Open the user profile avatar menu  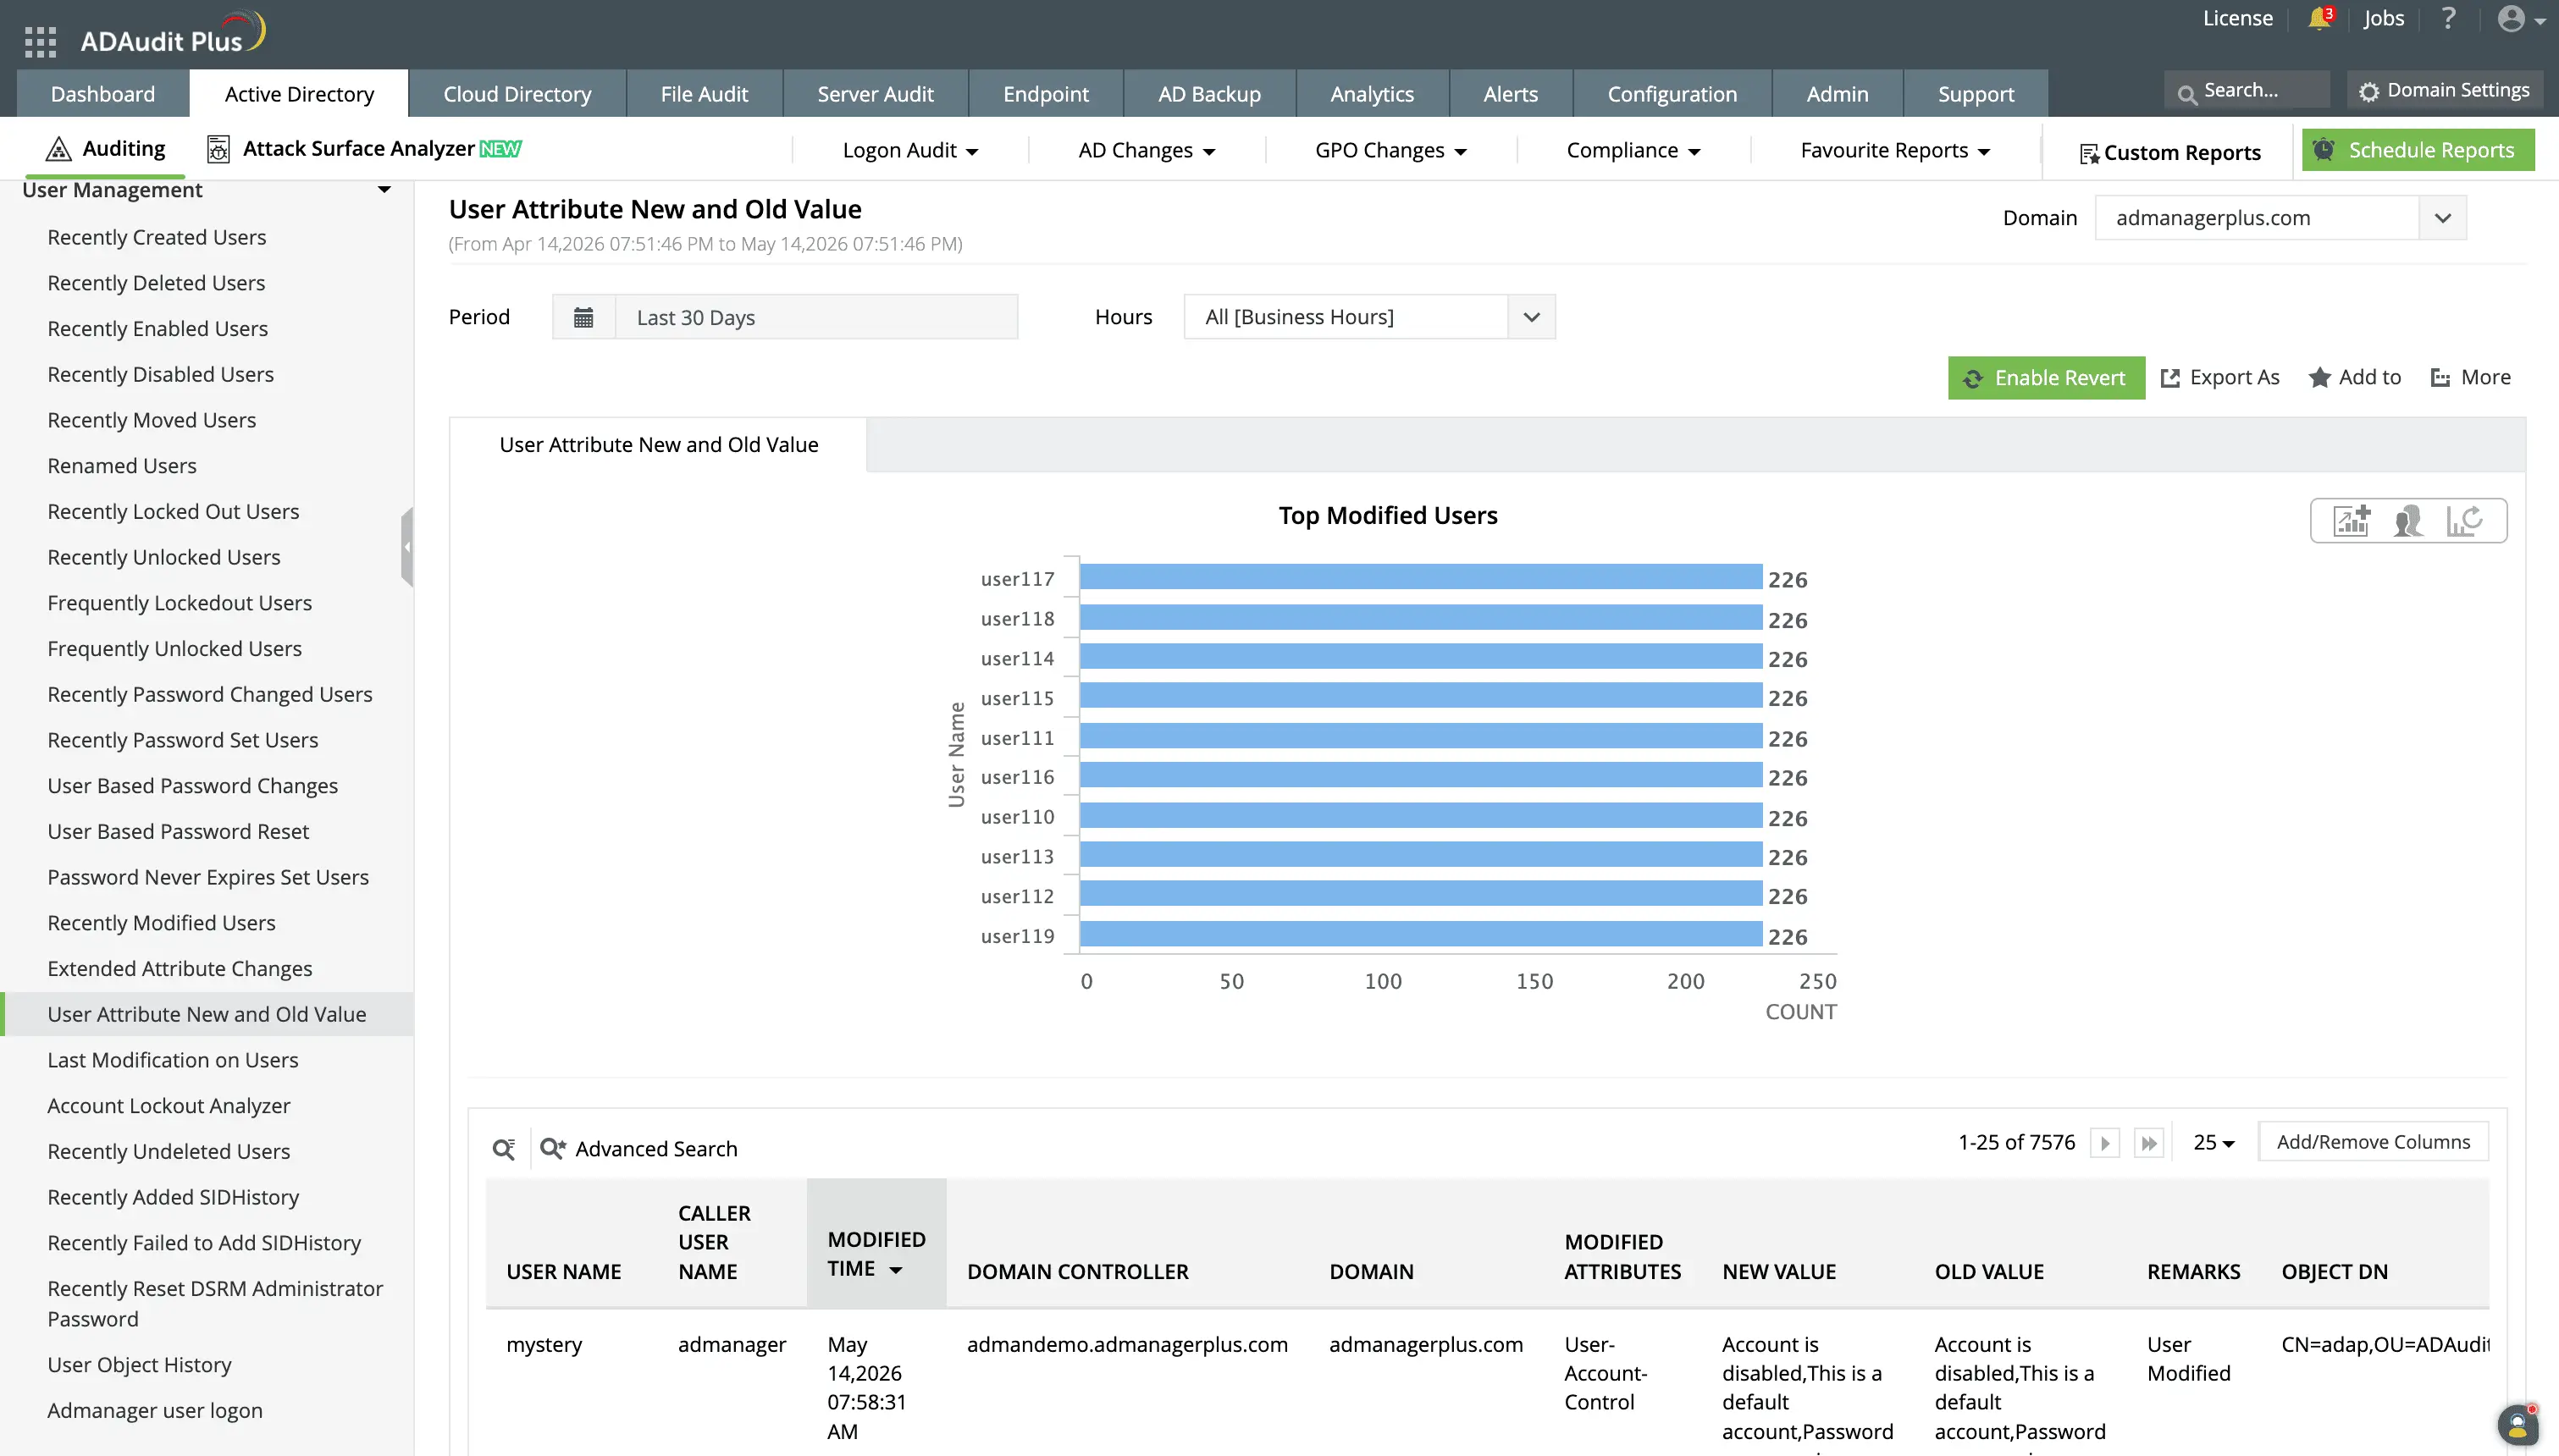(x=2520, y=19)
